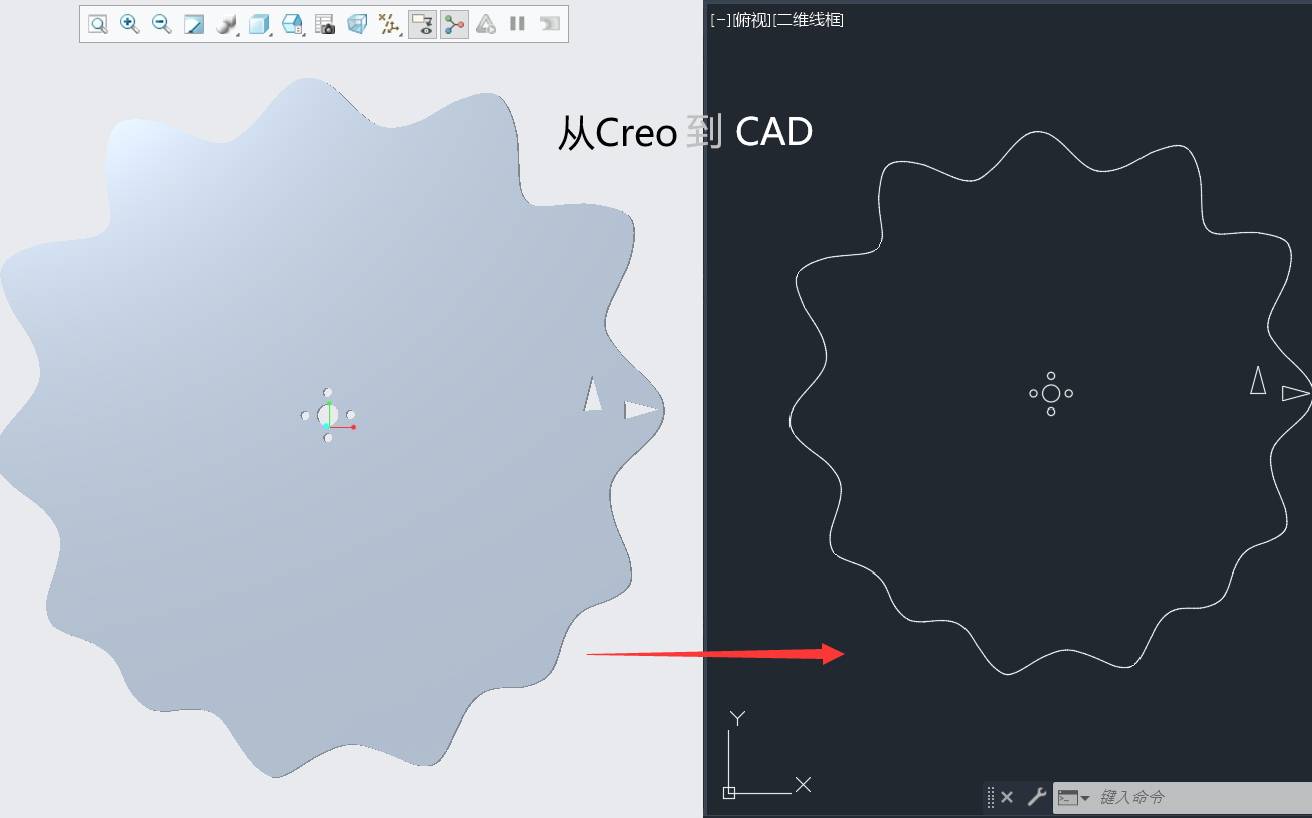The image size is (1312, 818).
Task: Open the rendering options spheres icon
Action: point(227,24)
